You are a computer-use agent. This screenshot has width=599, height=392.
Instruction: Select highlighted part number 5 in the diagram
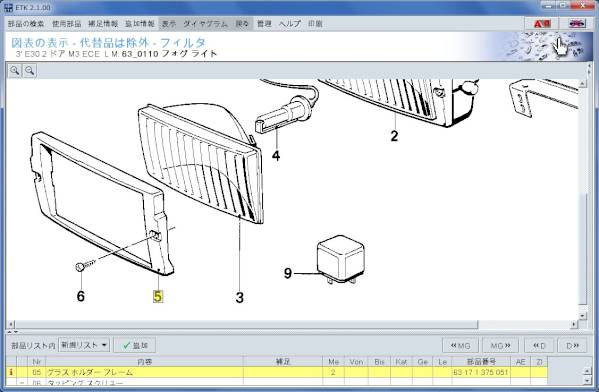158,296
